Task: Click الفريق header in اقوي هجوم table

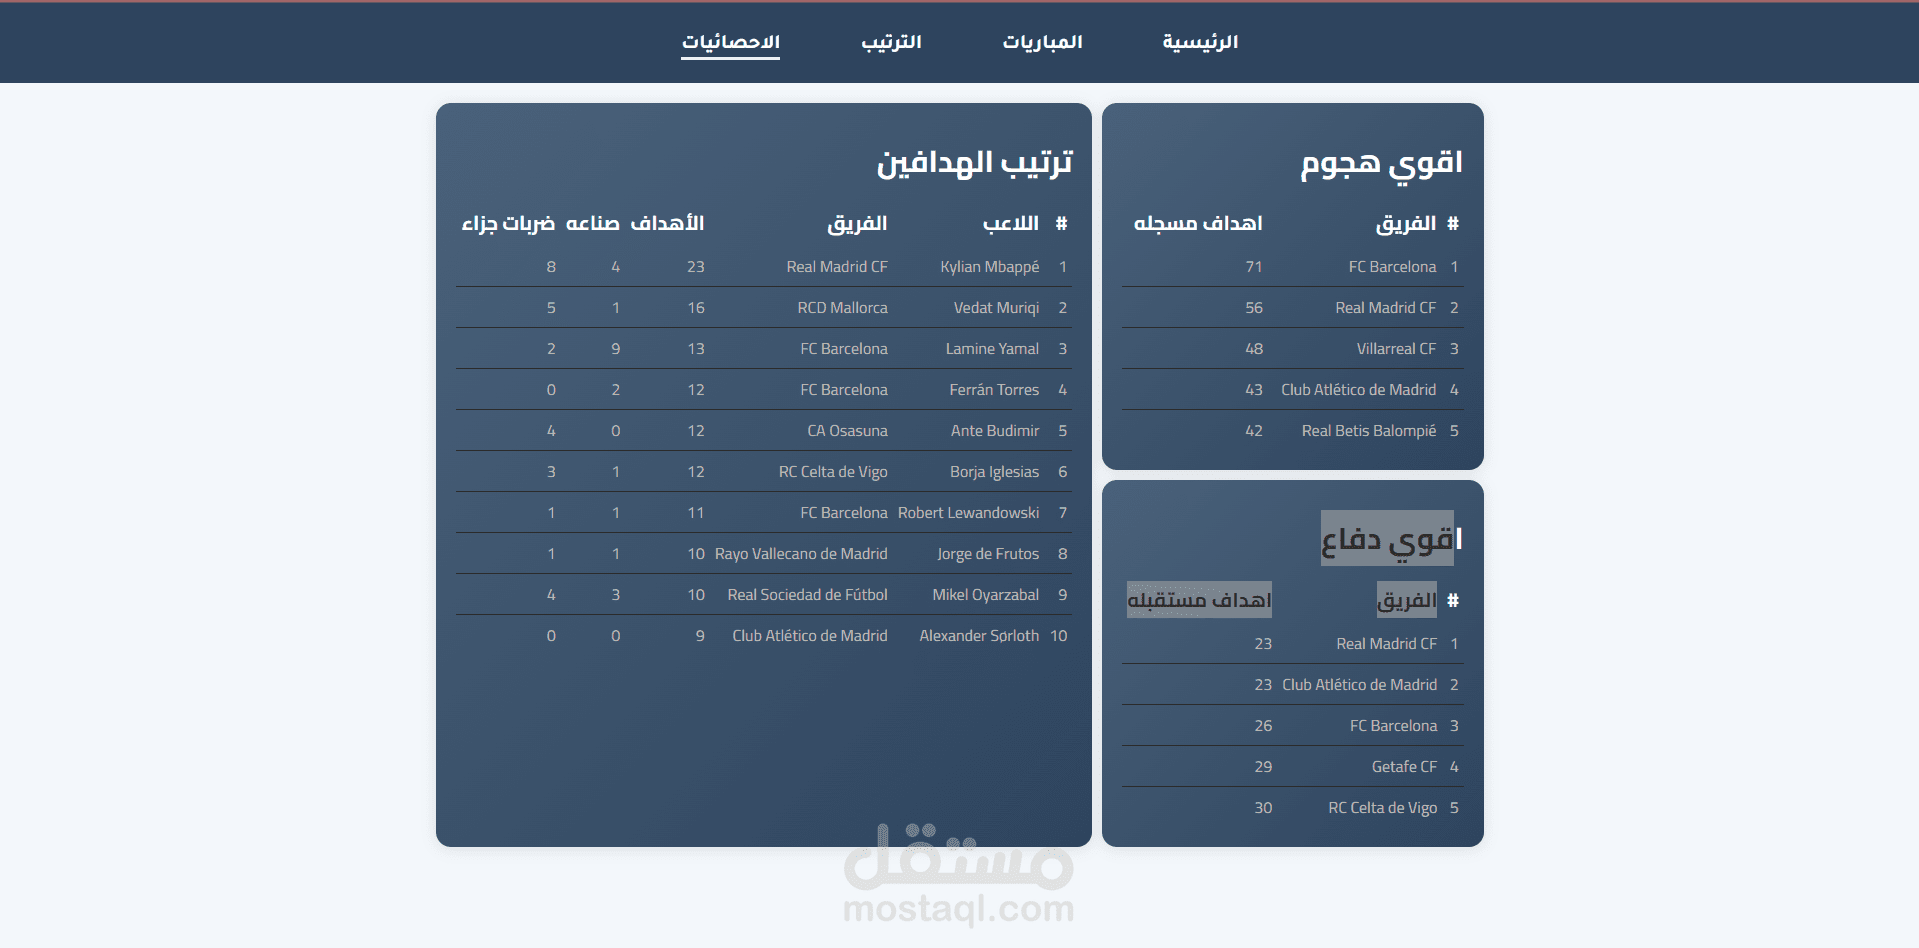Action: (1406, 223)
